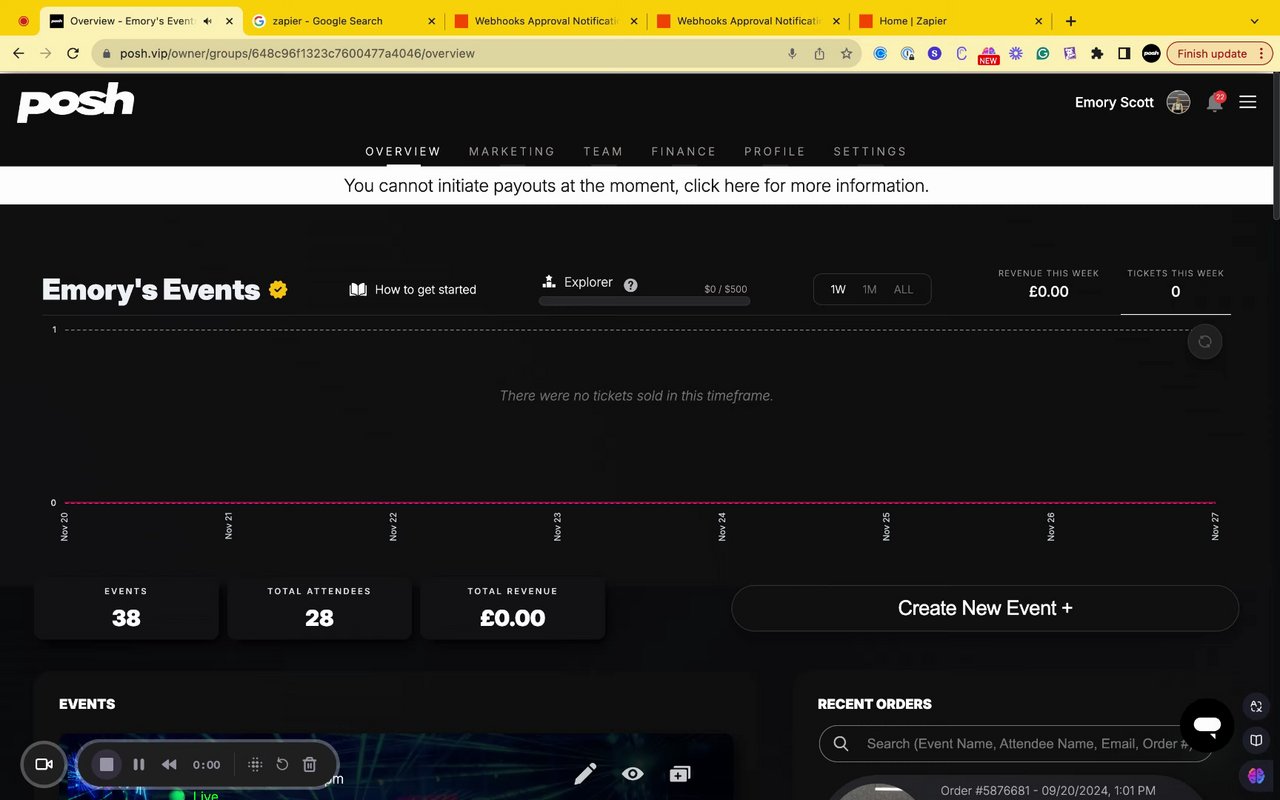This screenshot has height=800, width=1280.
Task: Open the chat support bubble
Action: 1207,725
